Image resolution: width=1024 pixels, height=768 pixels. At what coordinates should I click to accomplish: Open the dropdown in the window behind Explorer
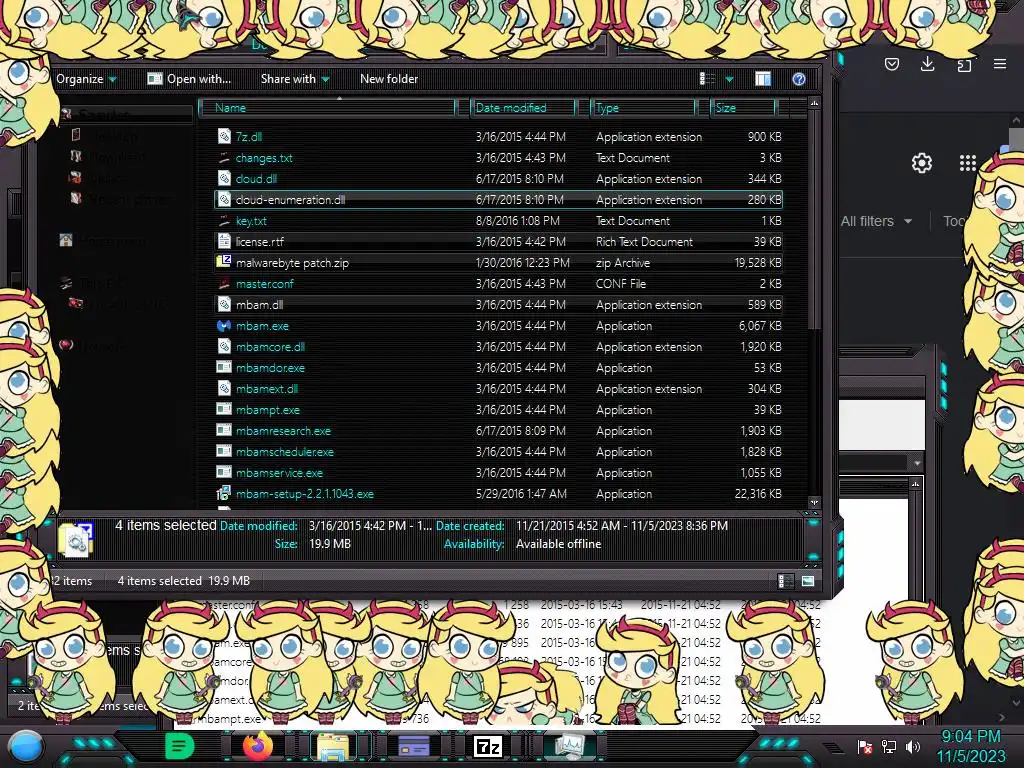917,462
